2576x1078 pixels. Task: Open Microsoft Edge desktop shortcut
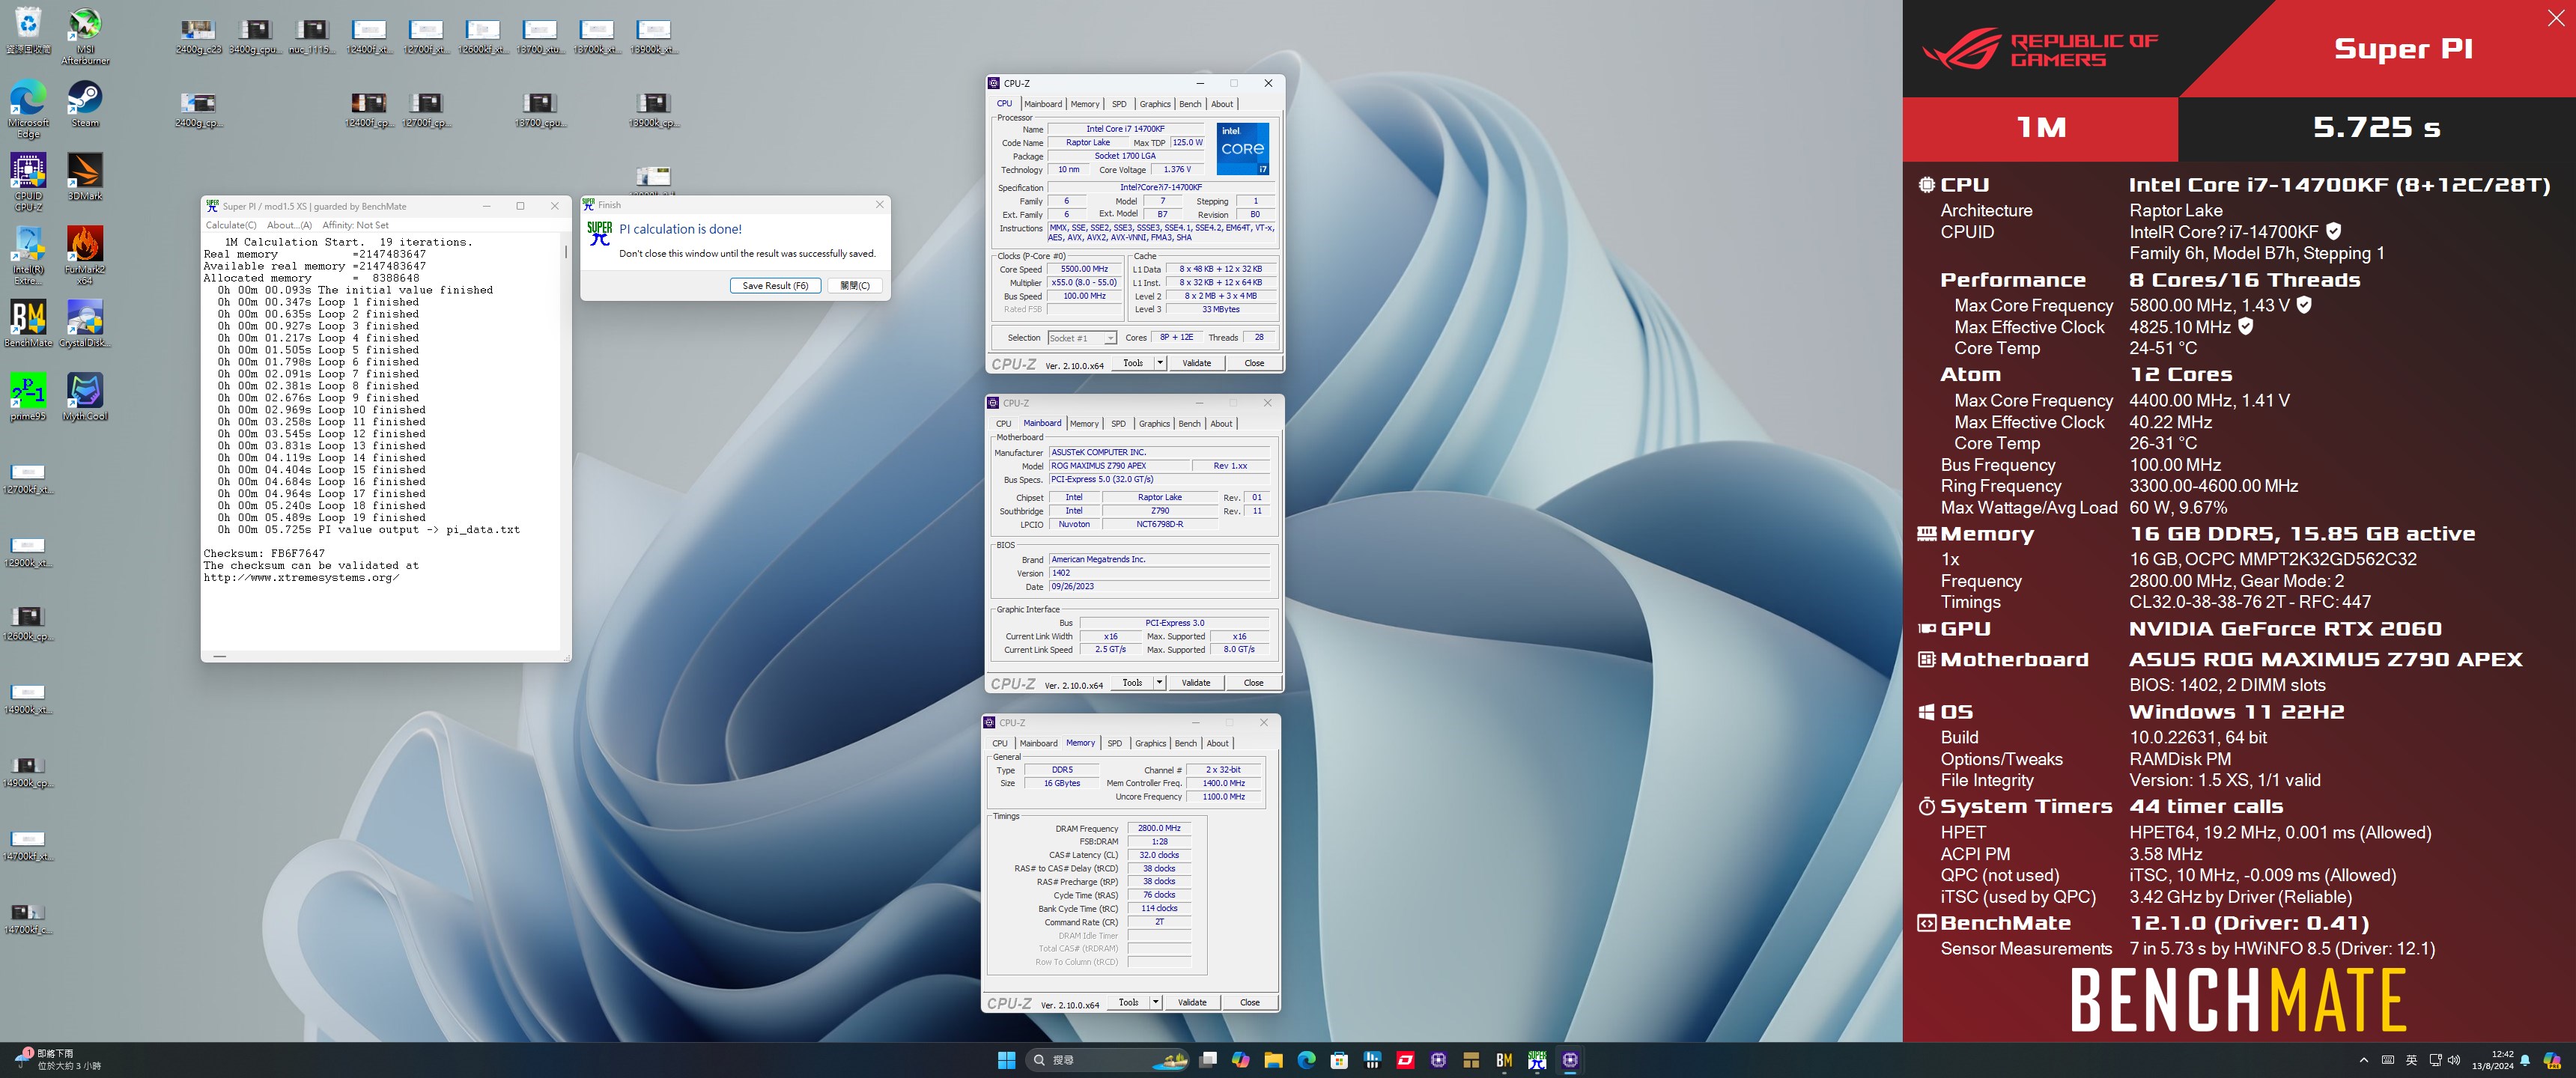click(x=28, y=108)
